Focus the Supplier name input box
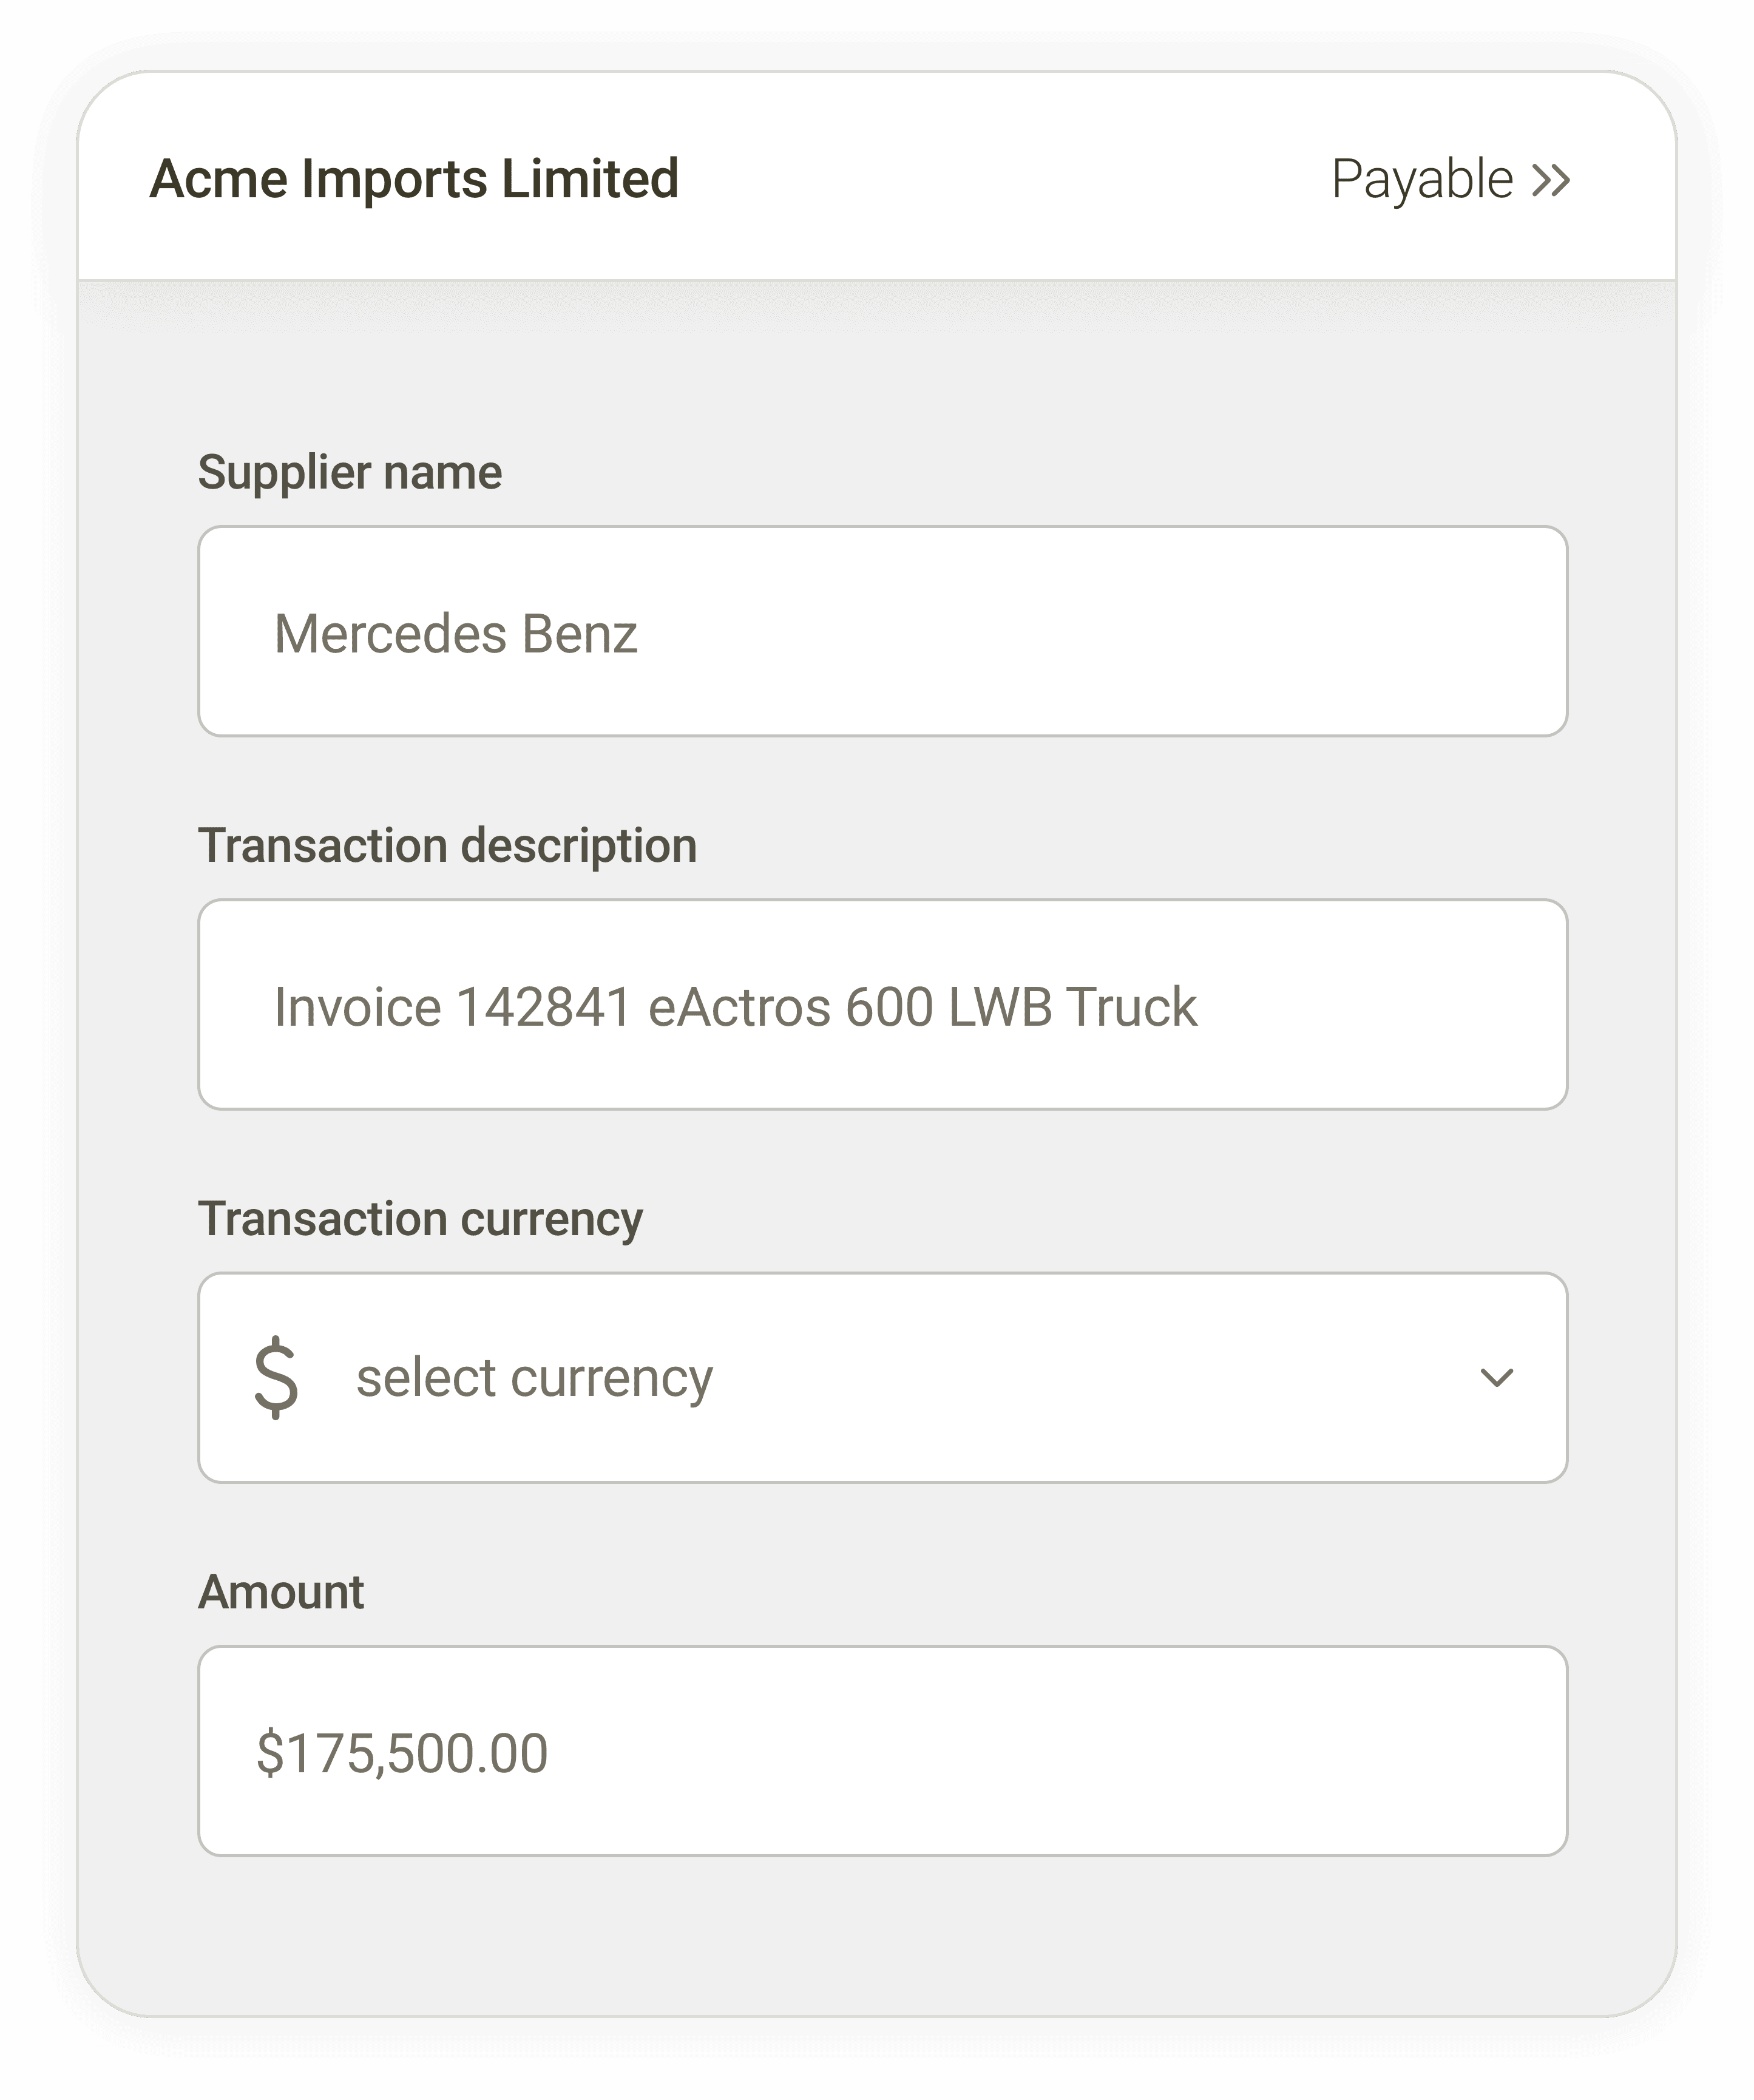This screenshot has height=2100, width=1754. (882, 631)
